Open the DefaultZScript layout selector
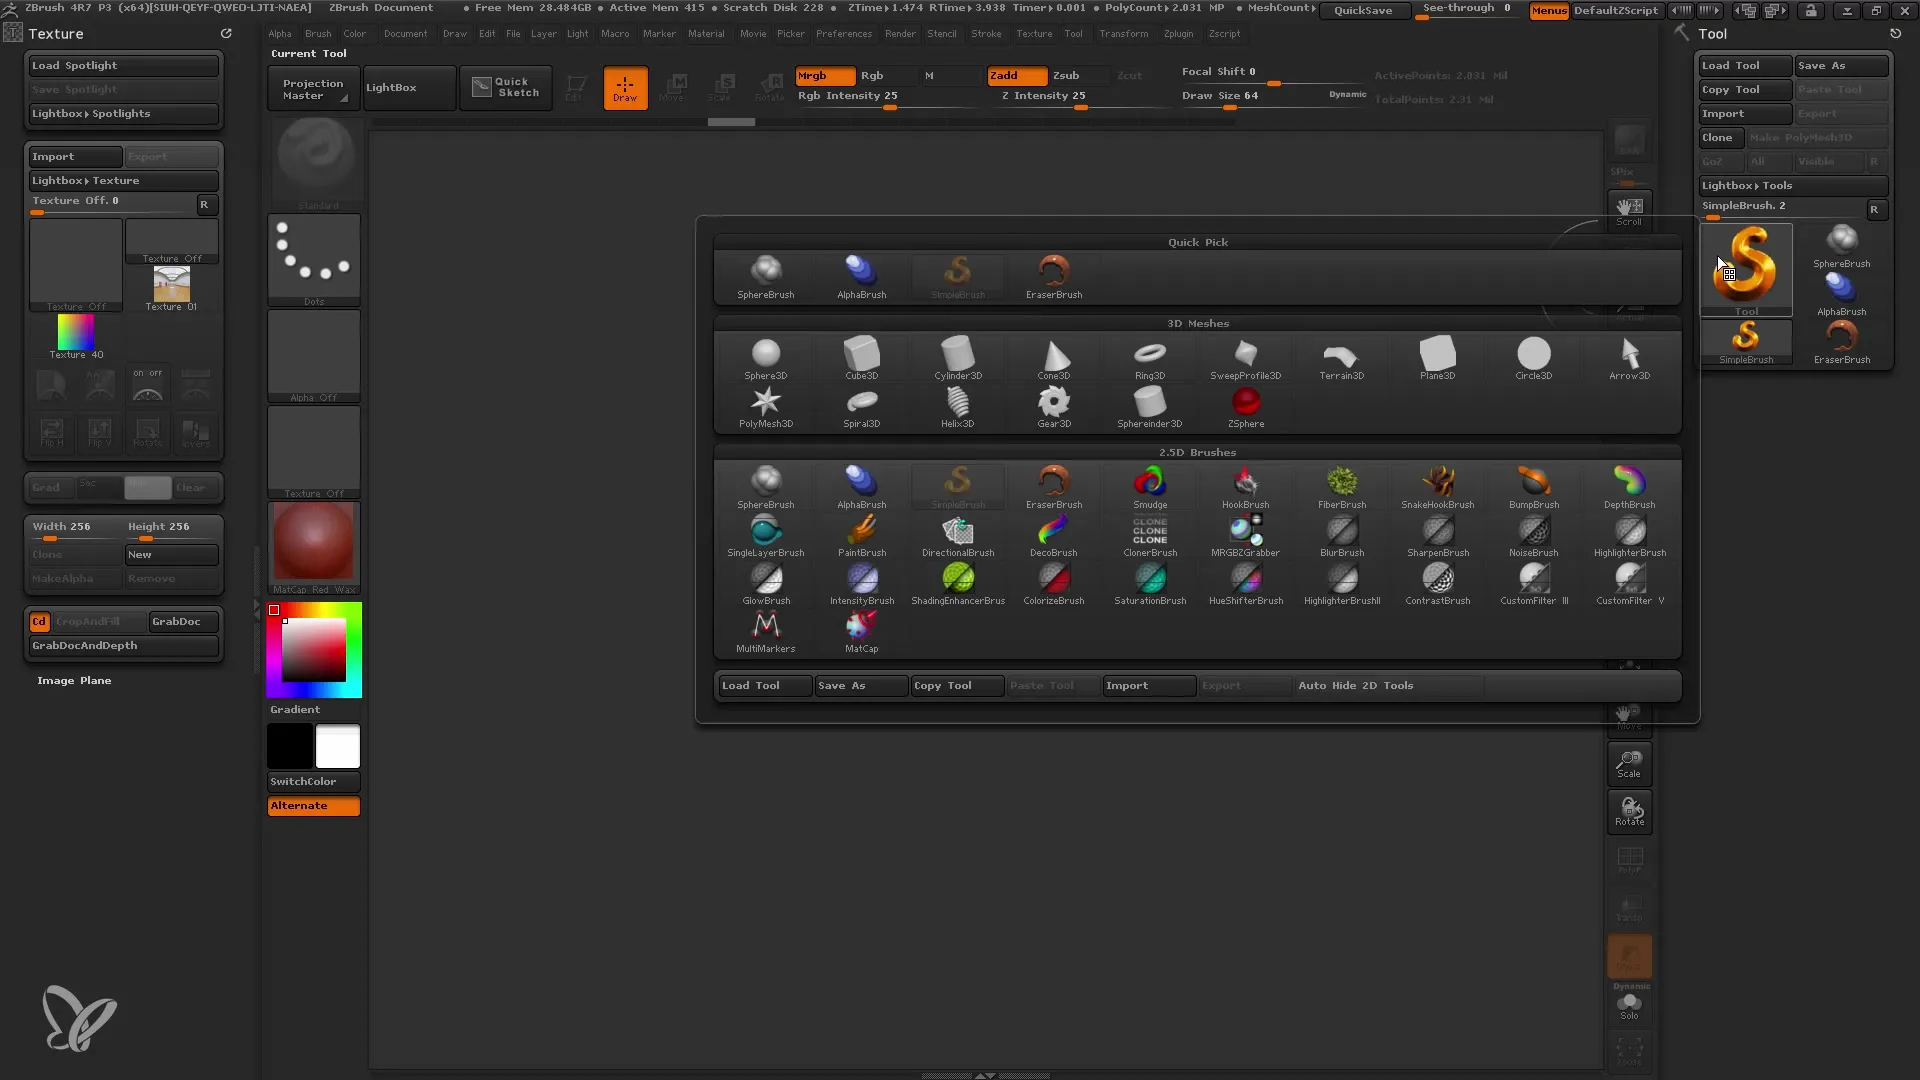 pos(1615,10)
